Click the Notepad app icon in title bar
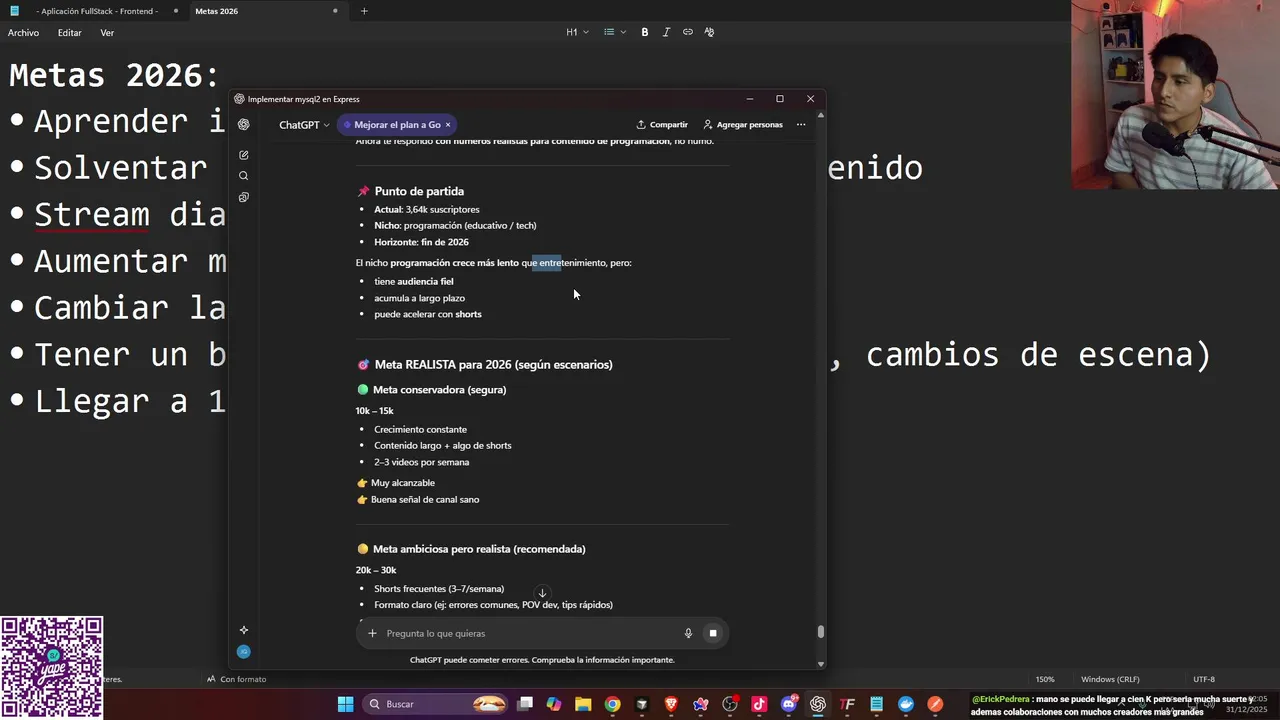 [x=14, y=11]
